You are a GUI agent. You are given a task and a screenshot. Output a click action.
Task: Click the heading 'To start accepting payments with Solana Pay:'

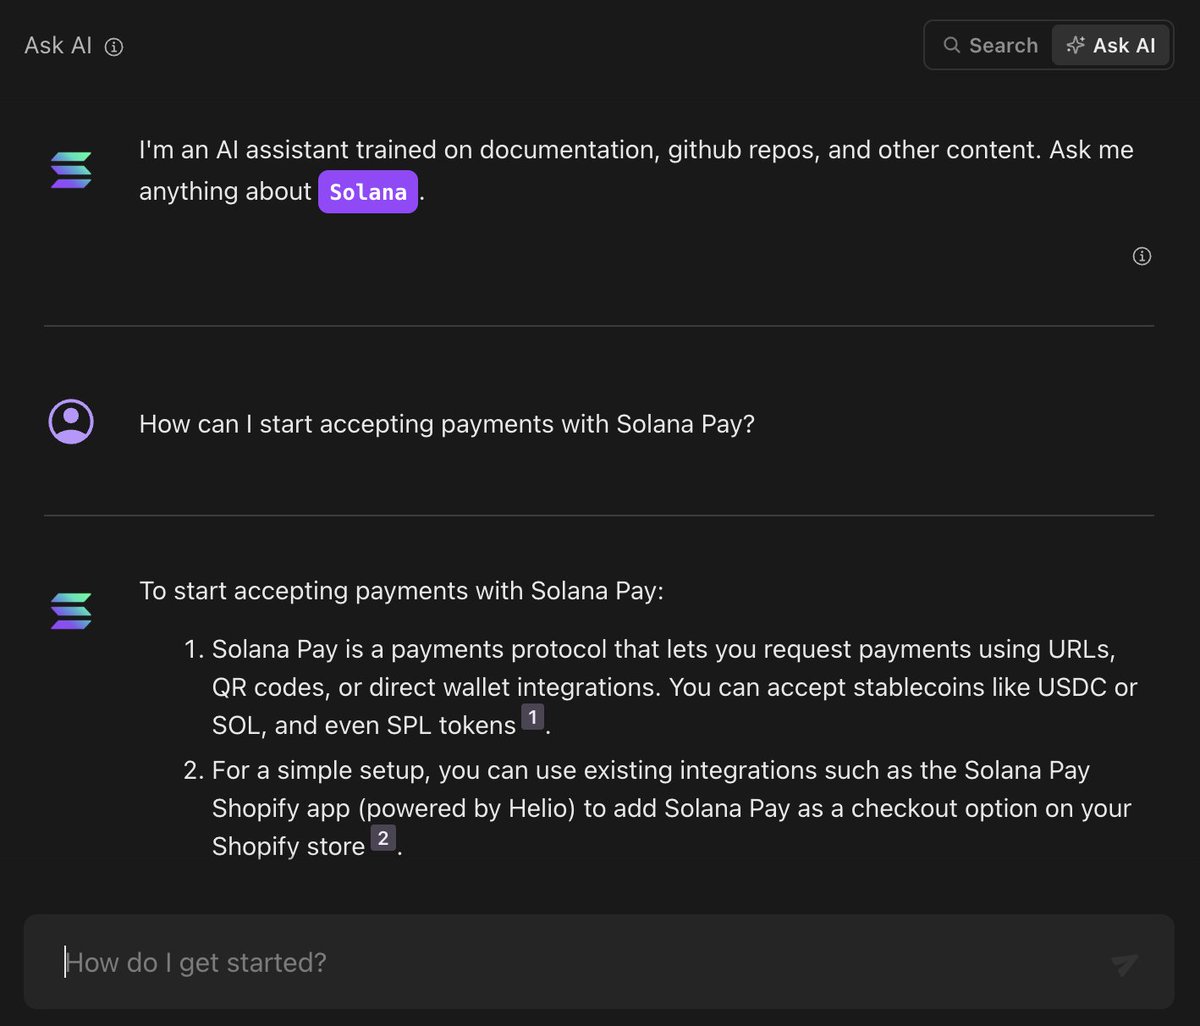pos(401,591)
